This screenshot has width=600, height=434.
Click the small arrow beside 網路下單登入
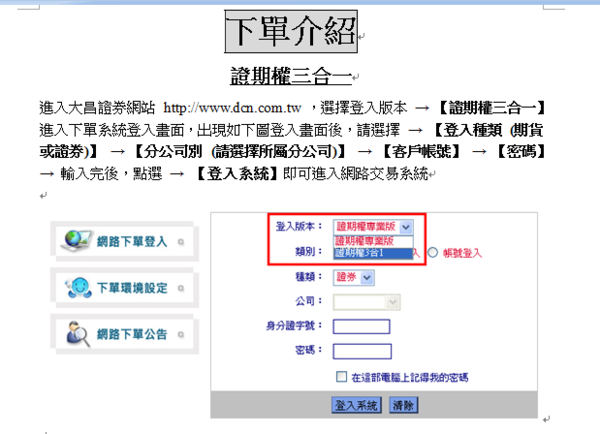pyautogui.click(x=180, y=241)
